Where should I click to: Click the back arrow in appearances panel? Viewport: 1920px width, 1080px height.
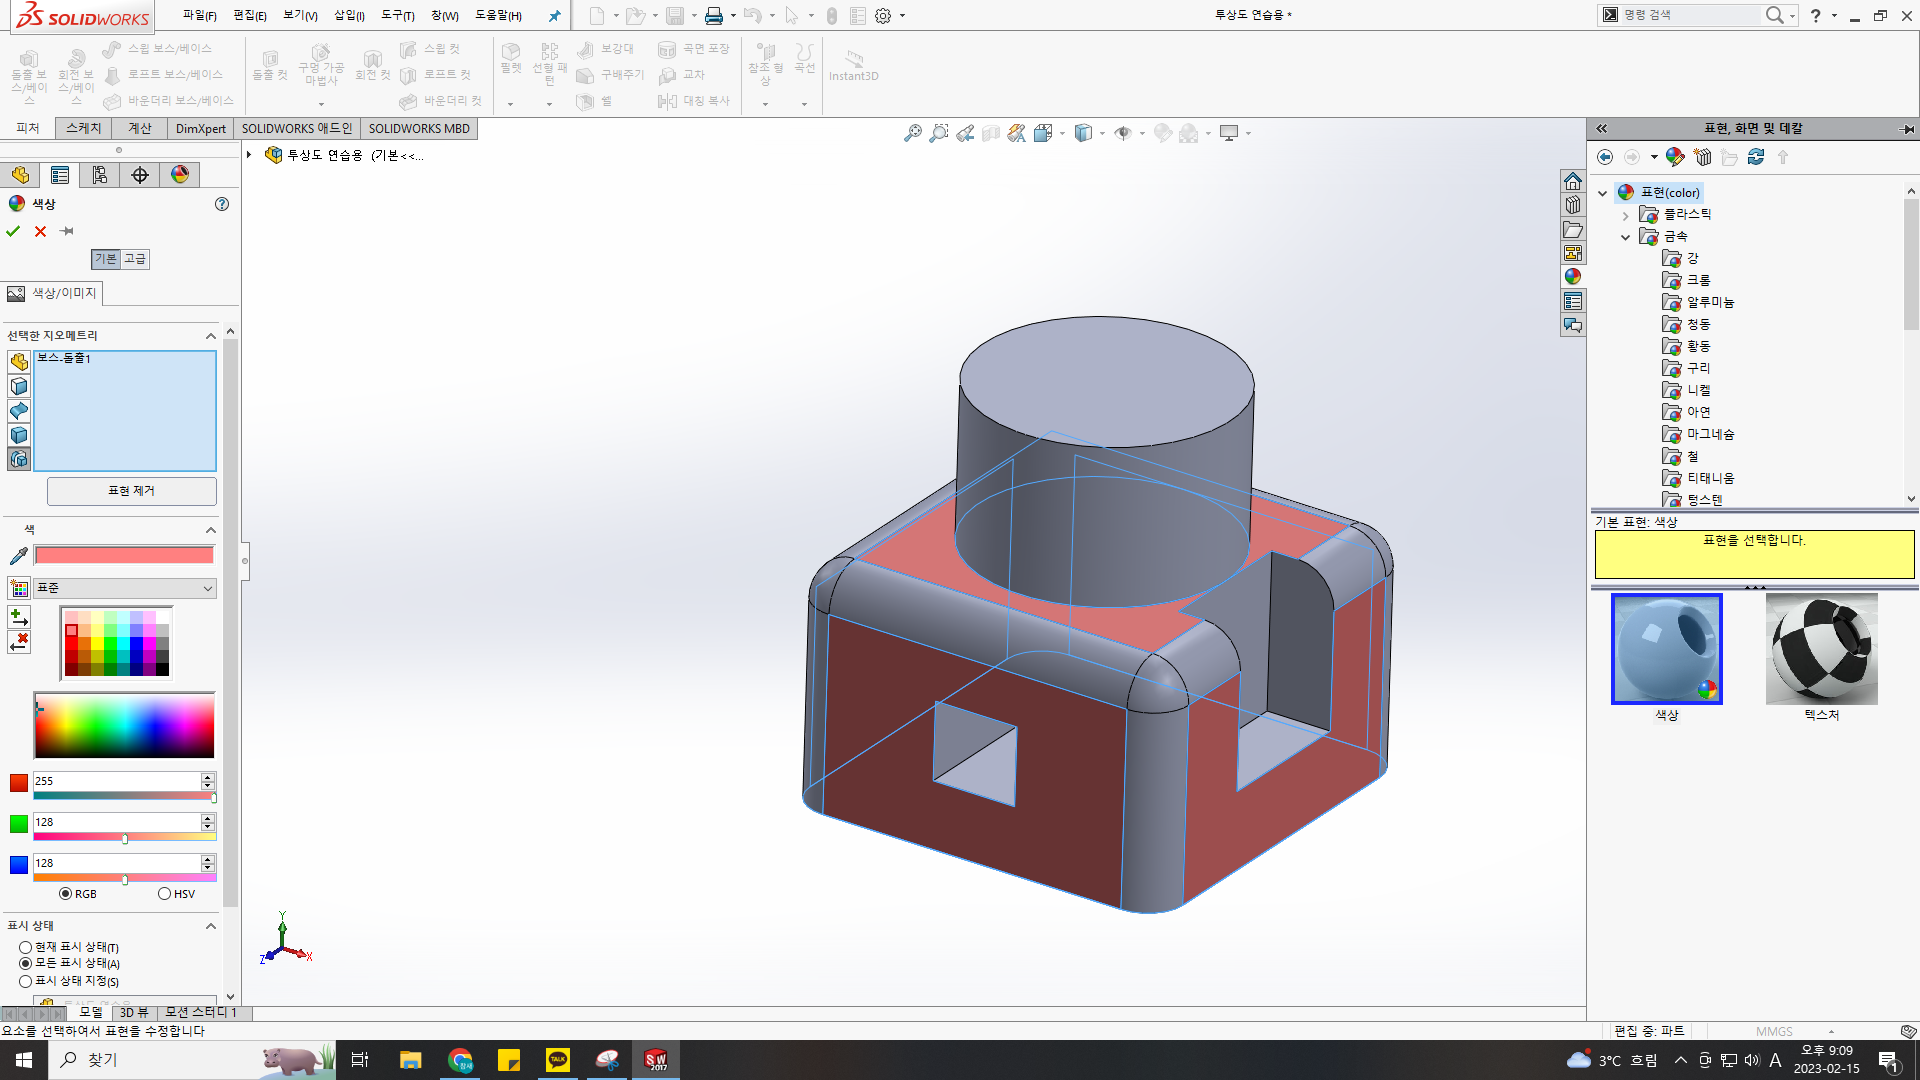click(x=1605, y=157)
